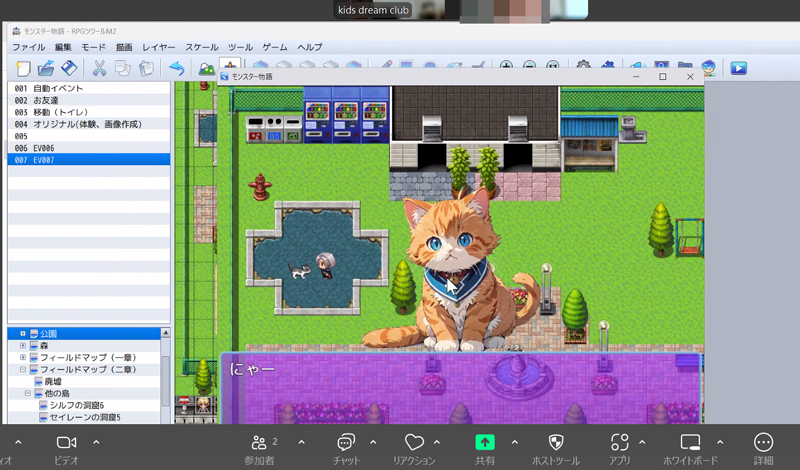This screenshot has height=470, width=800.
Task: Expand the 公園 map tree node
Action: (22, 333)
